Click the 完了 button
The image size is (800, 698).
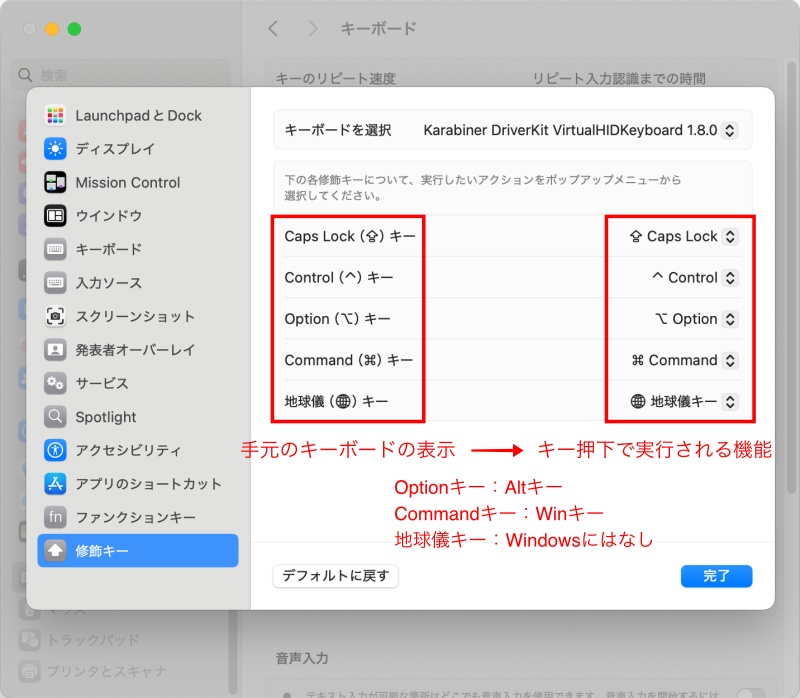coord(716,576)
